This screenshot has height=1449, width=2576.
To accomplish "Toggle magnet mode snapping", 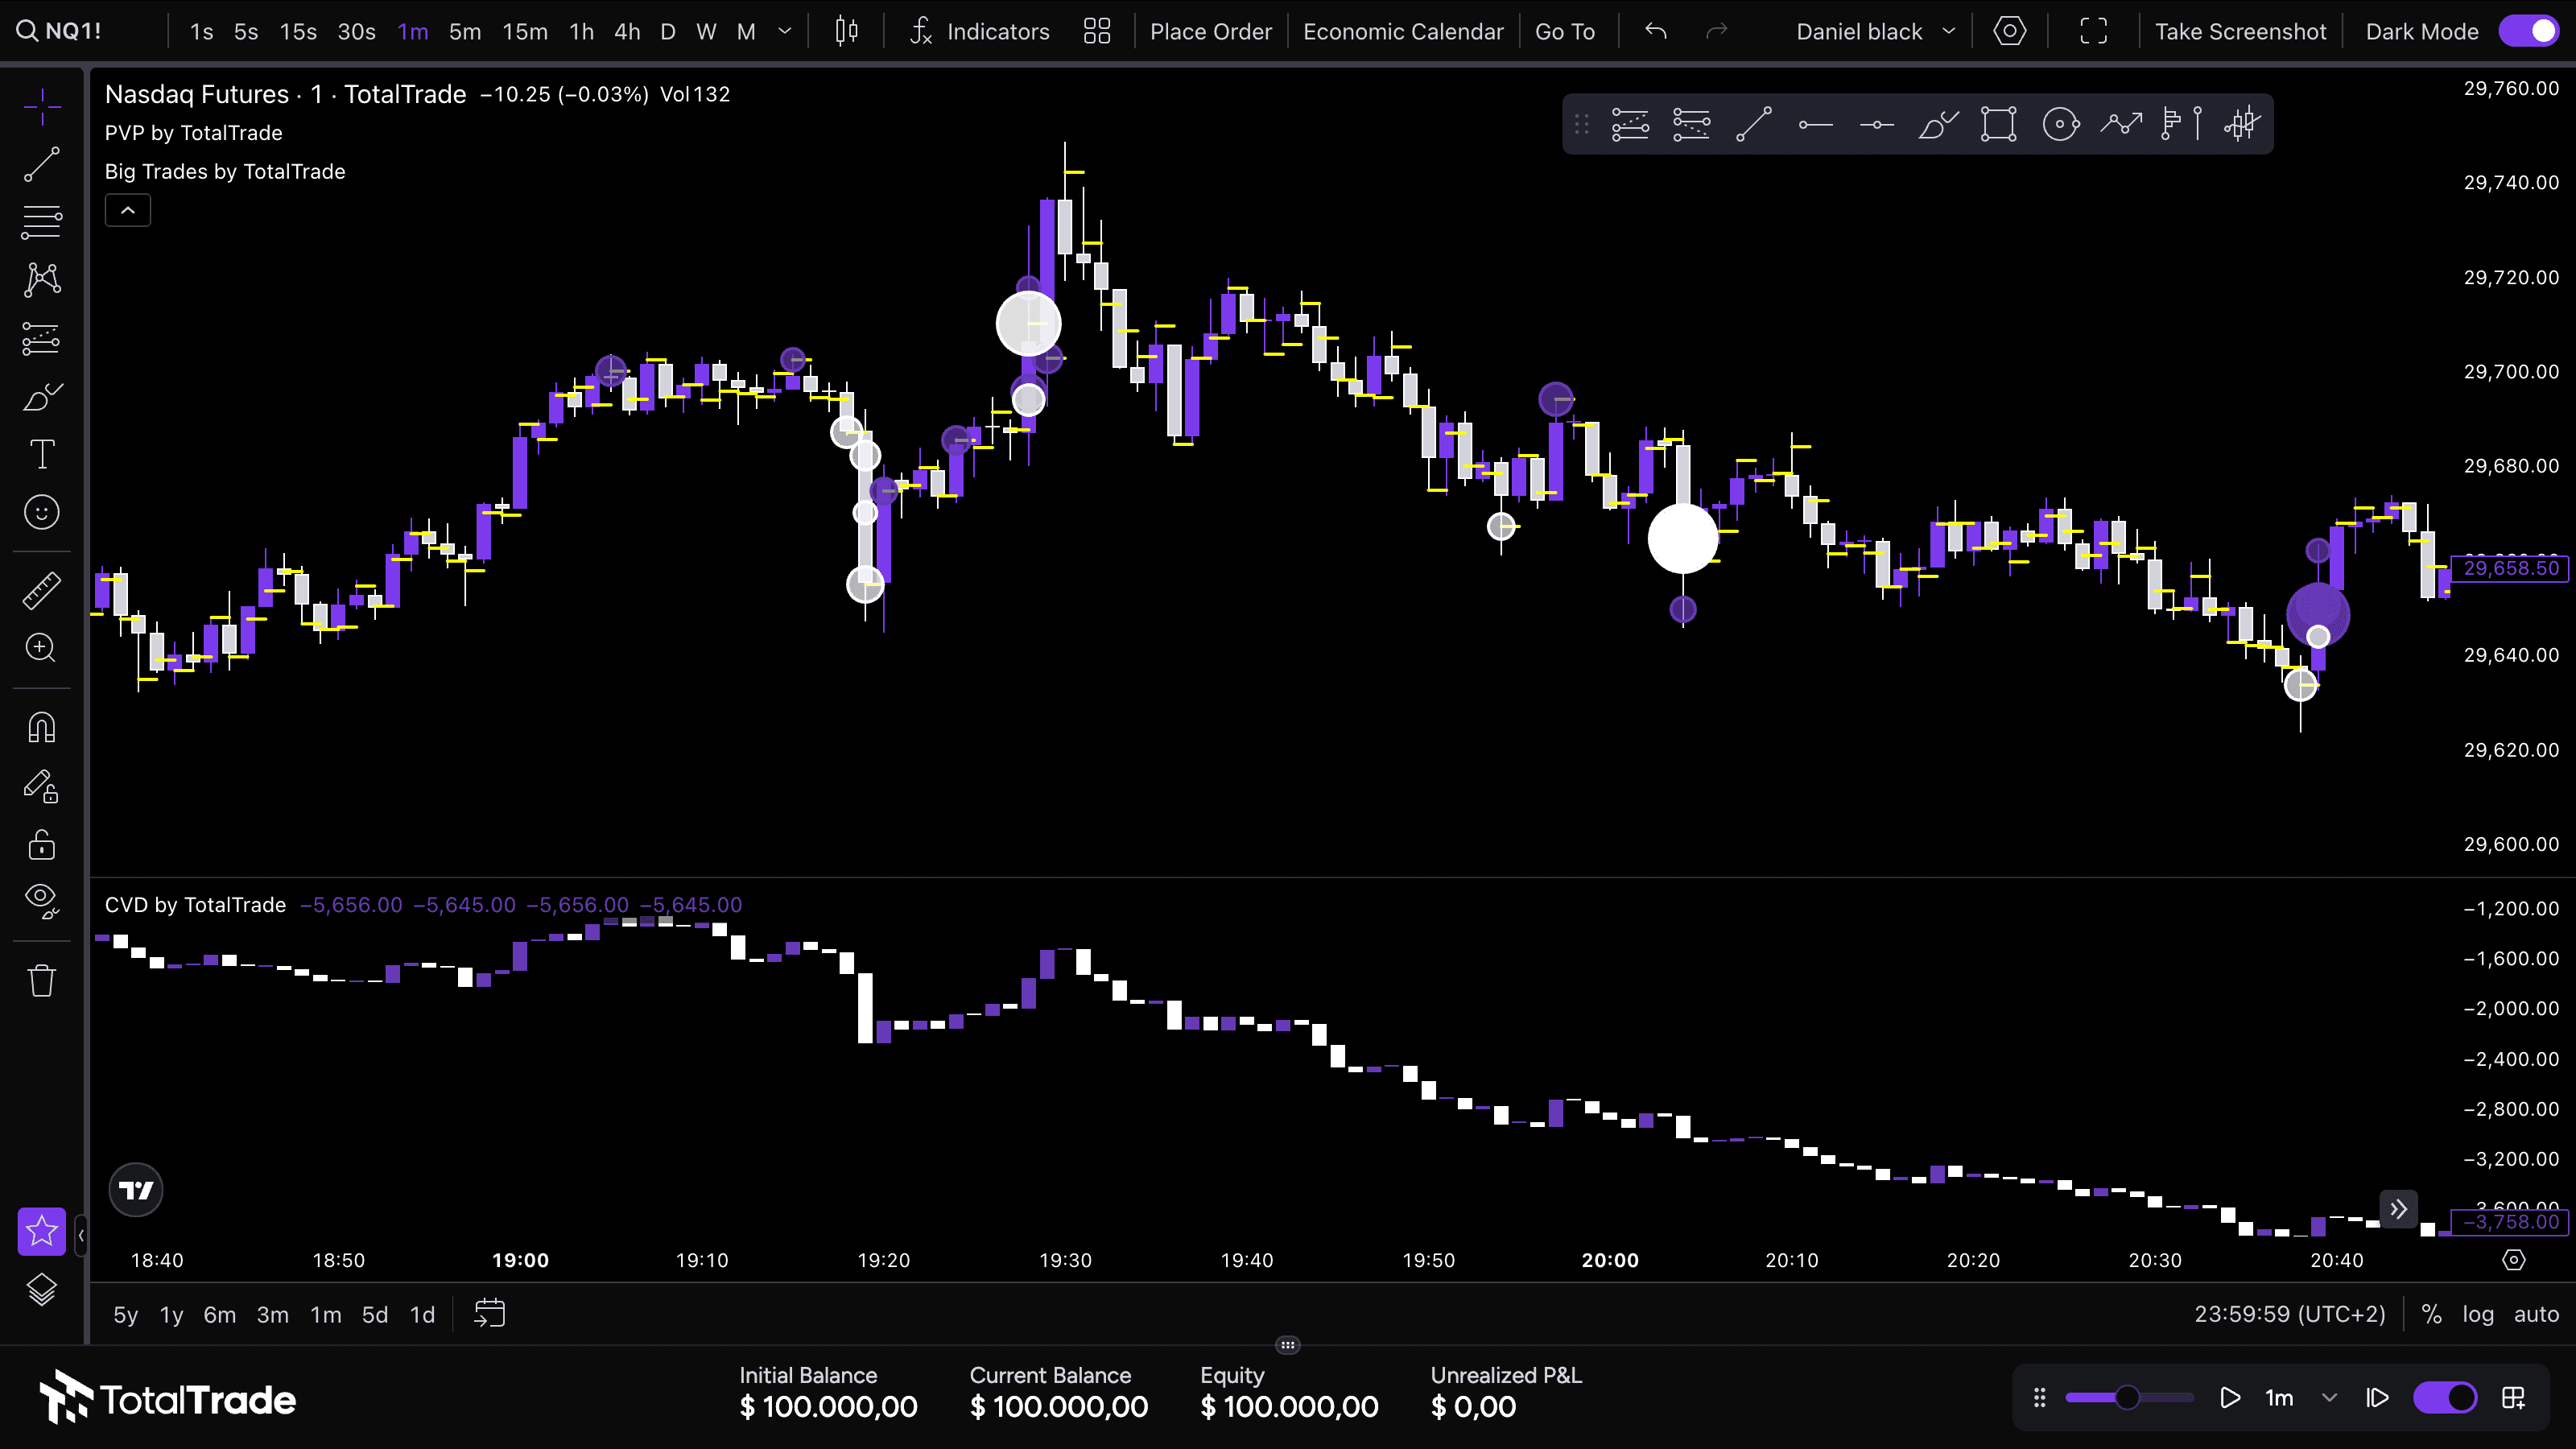I will click(x=42, y=727).
